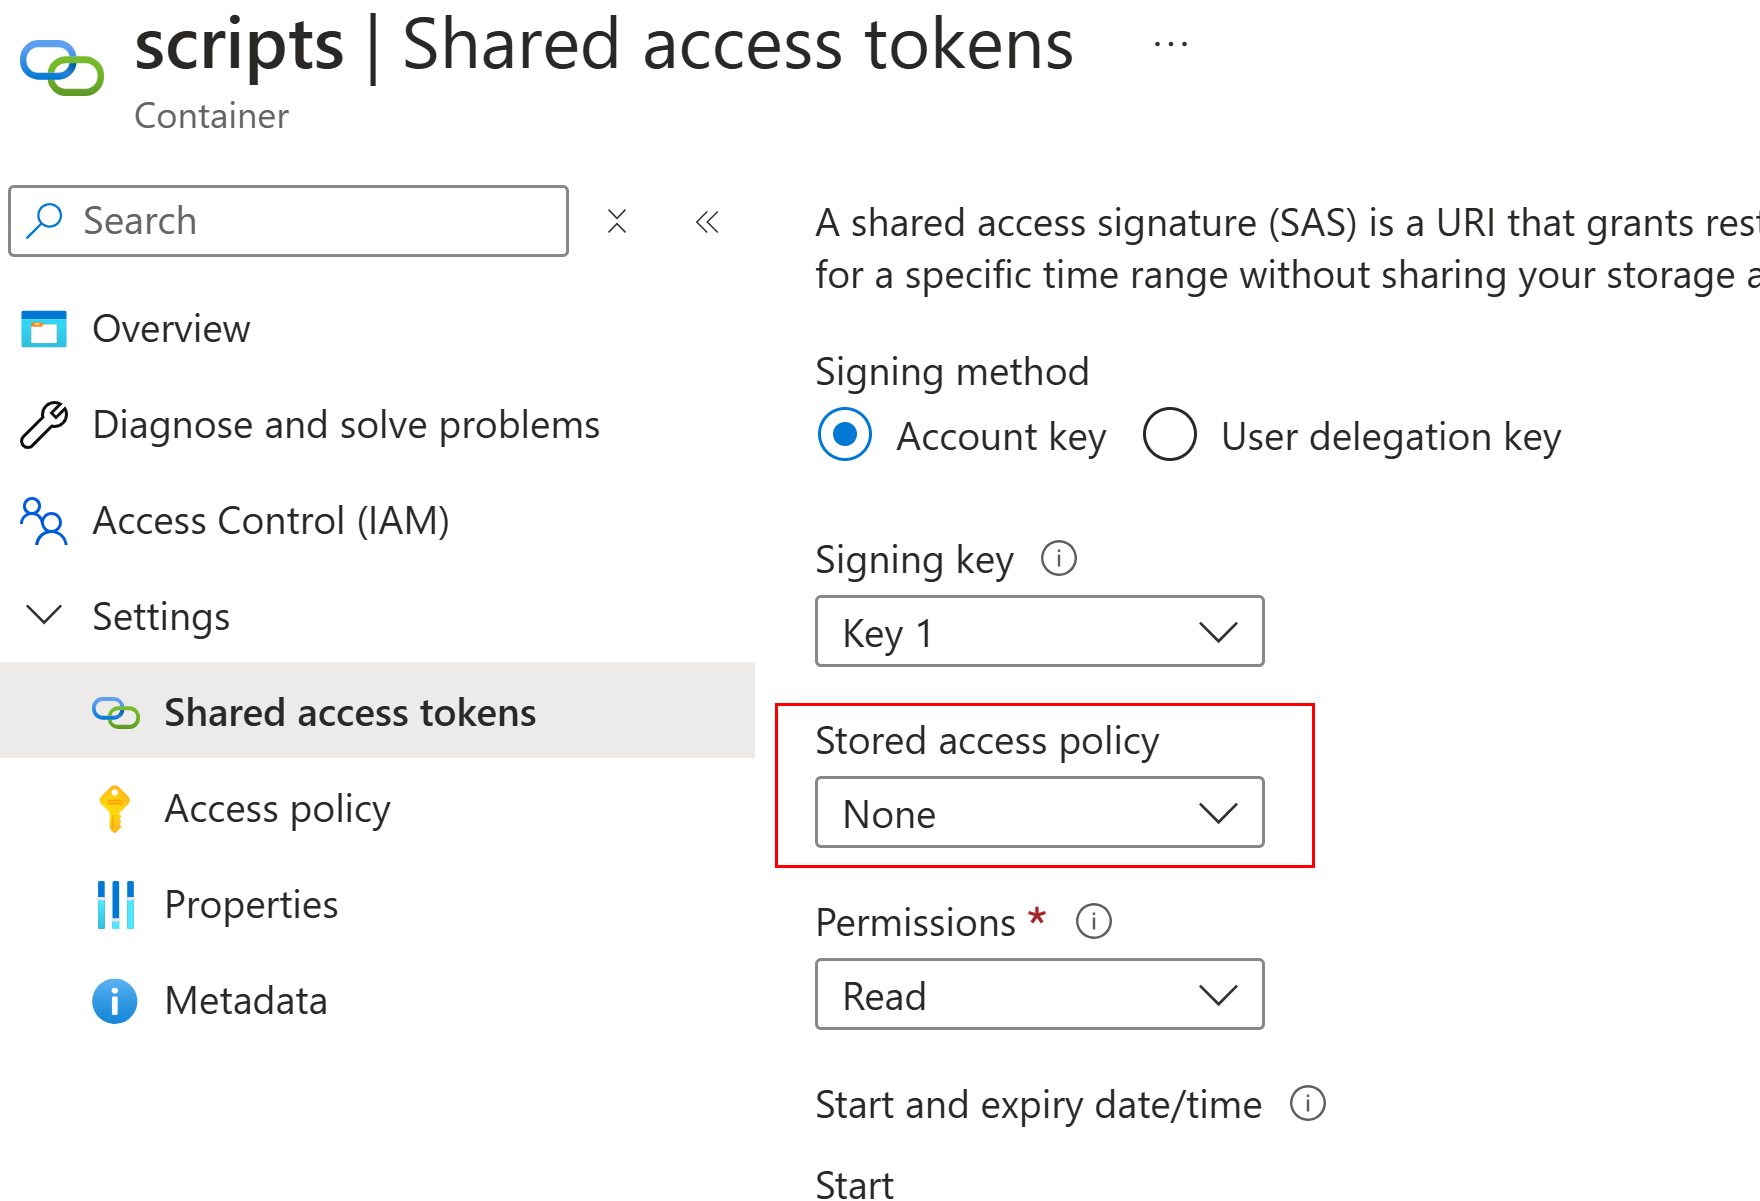Click the Overview icon in sidebar
The image size is (1760, 1201).
pos(44,329)
